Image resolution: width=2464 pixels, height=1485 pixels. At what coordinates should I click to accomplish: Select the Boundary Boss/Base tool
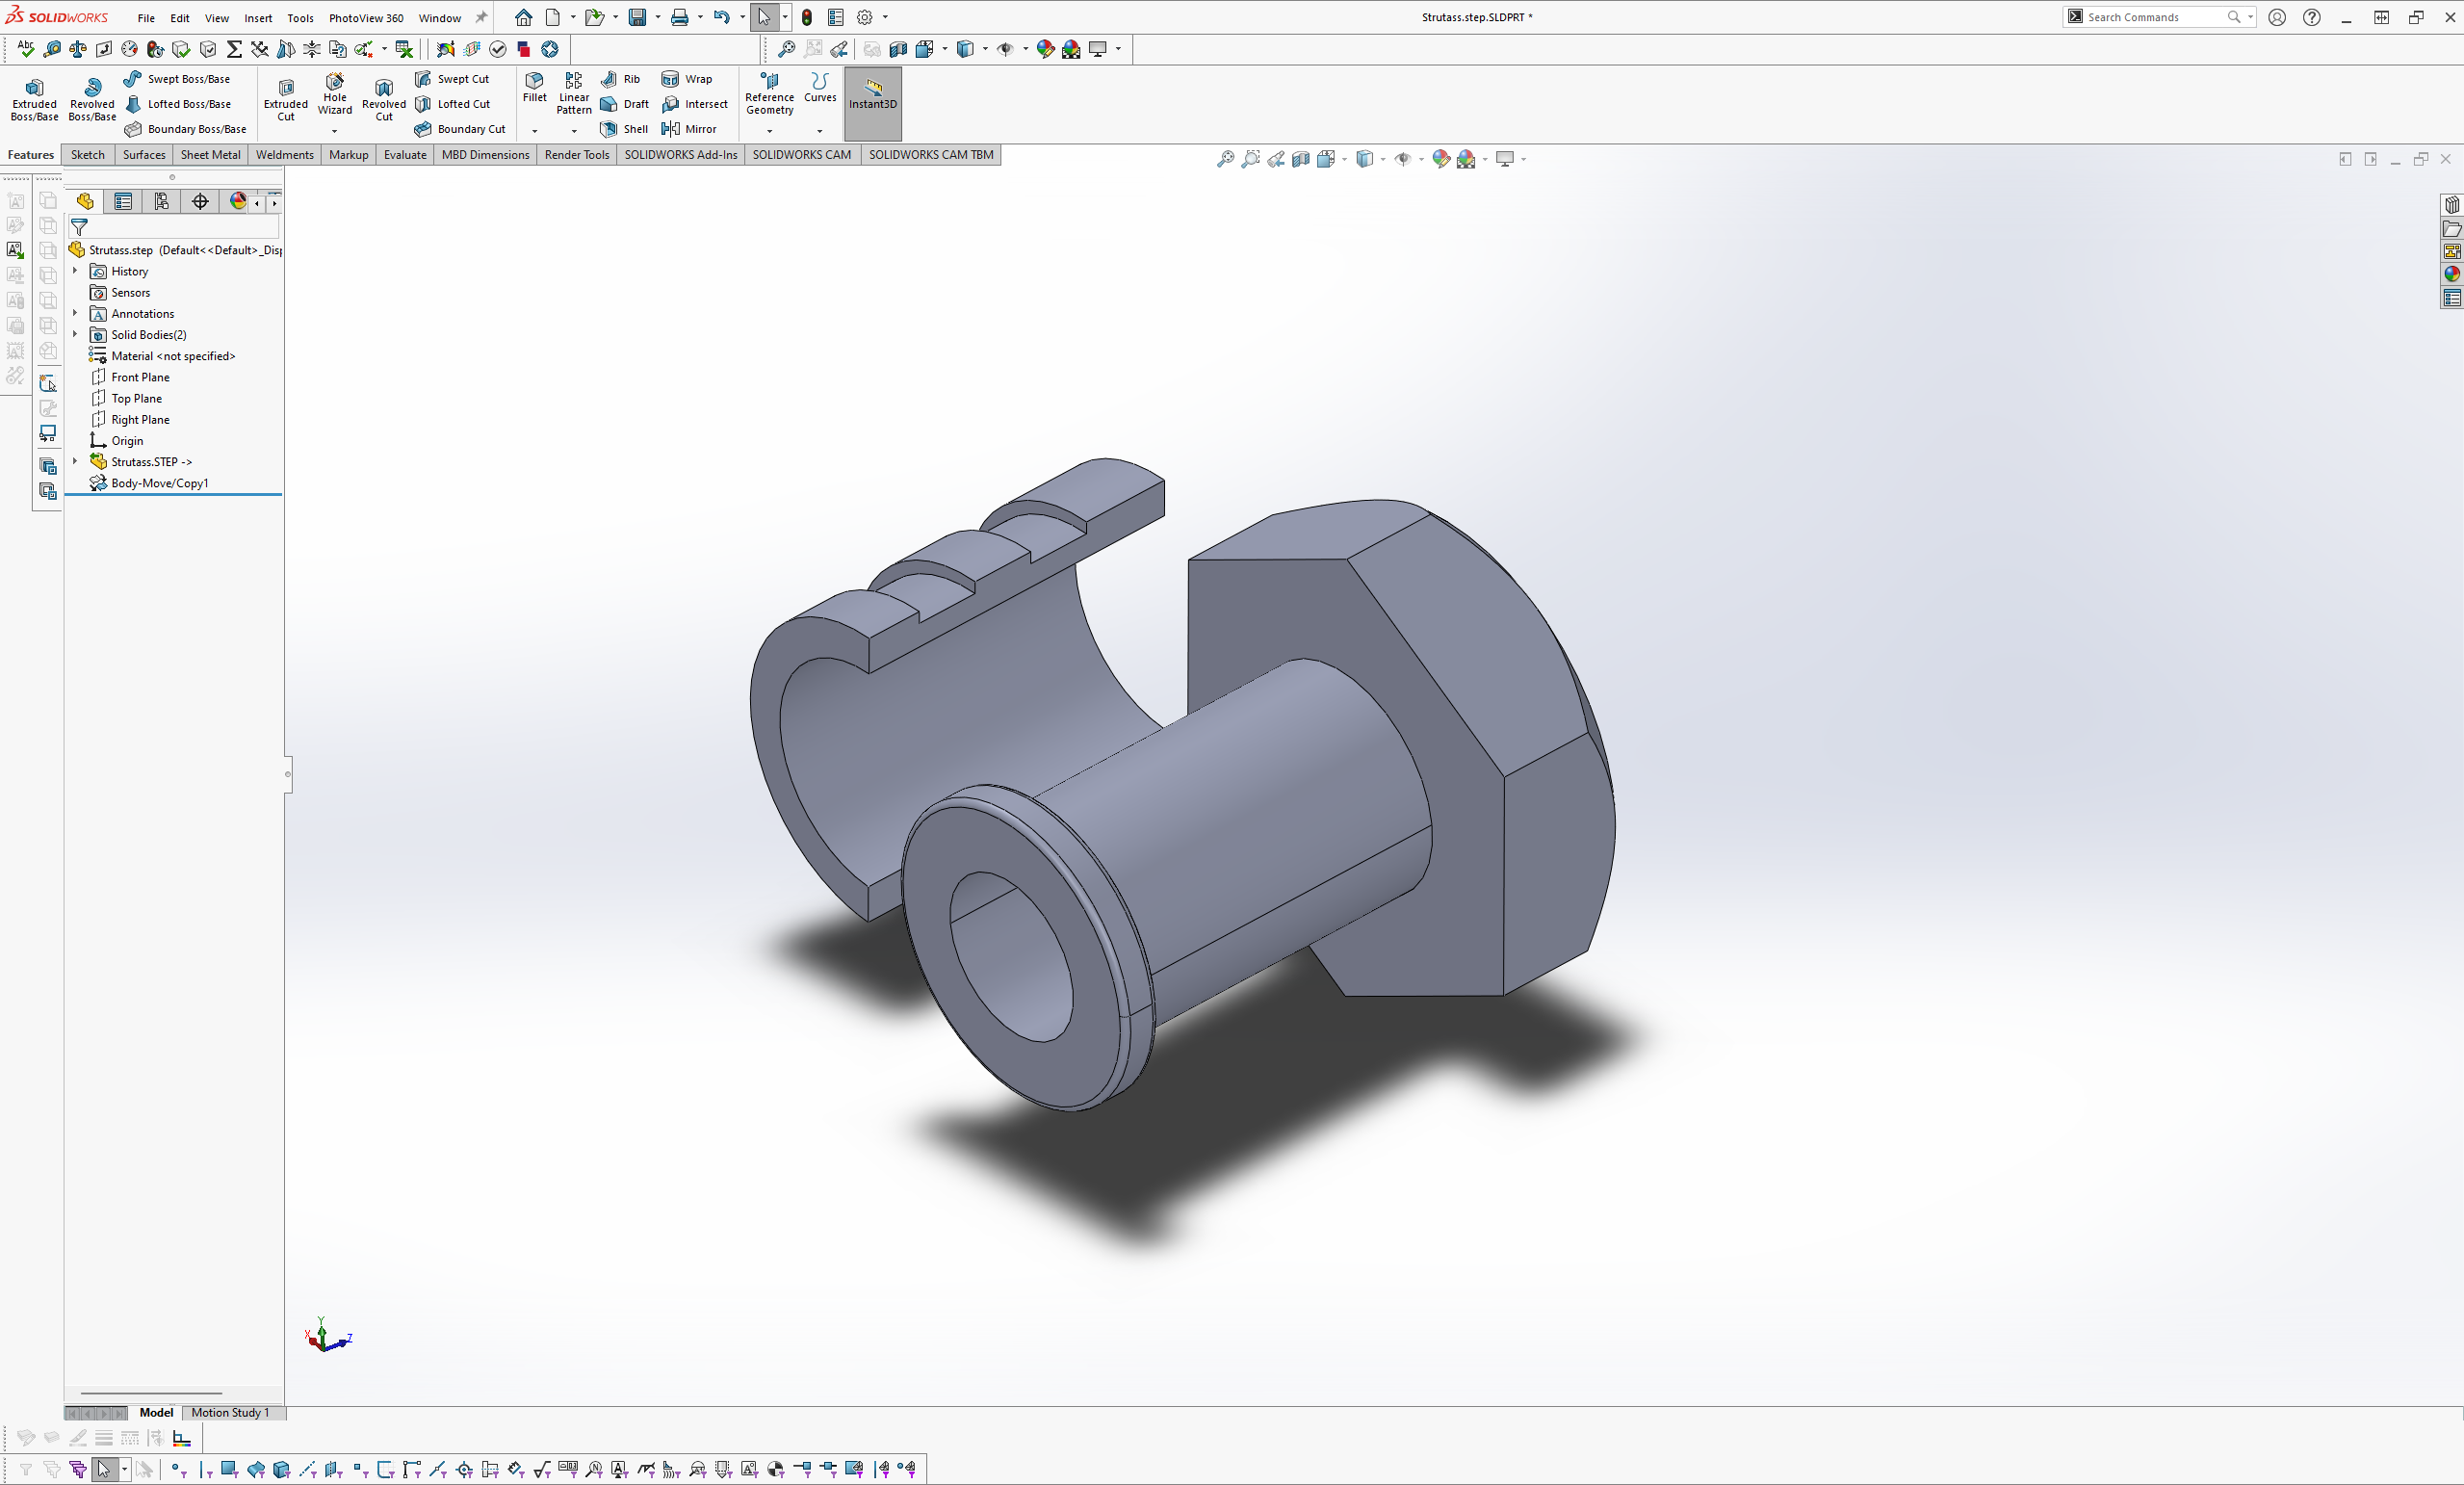[x=185, y=129]
